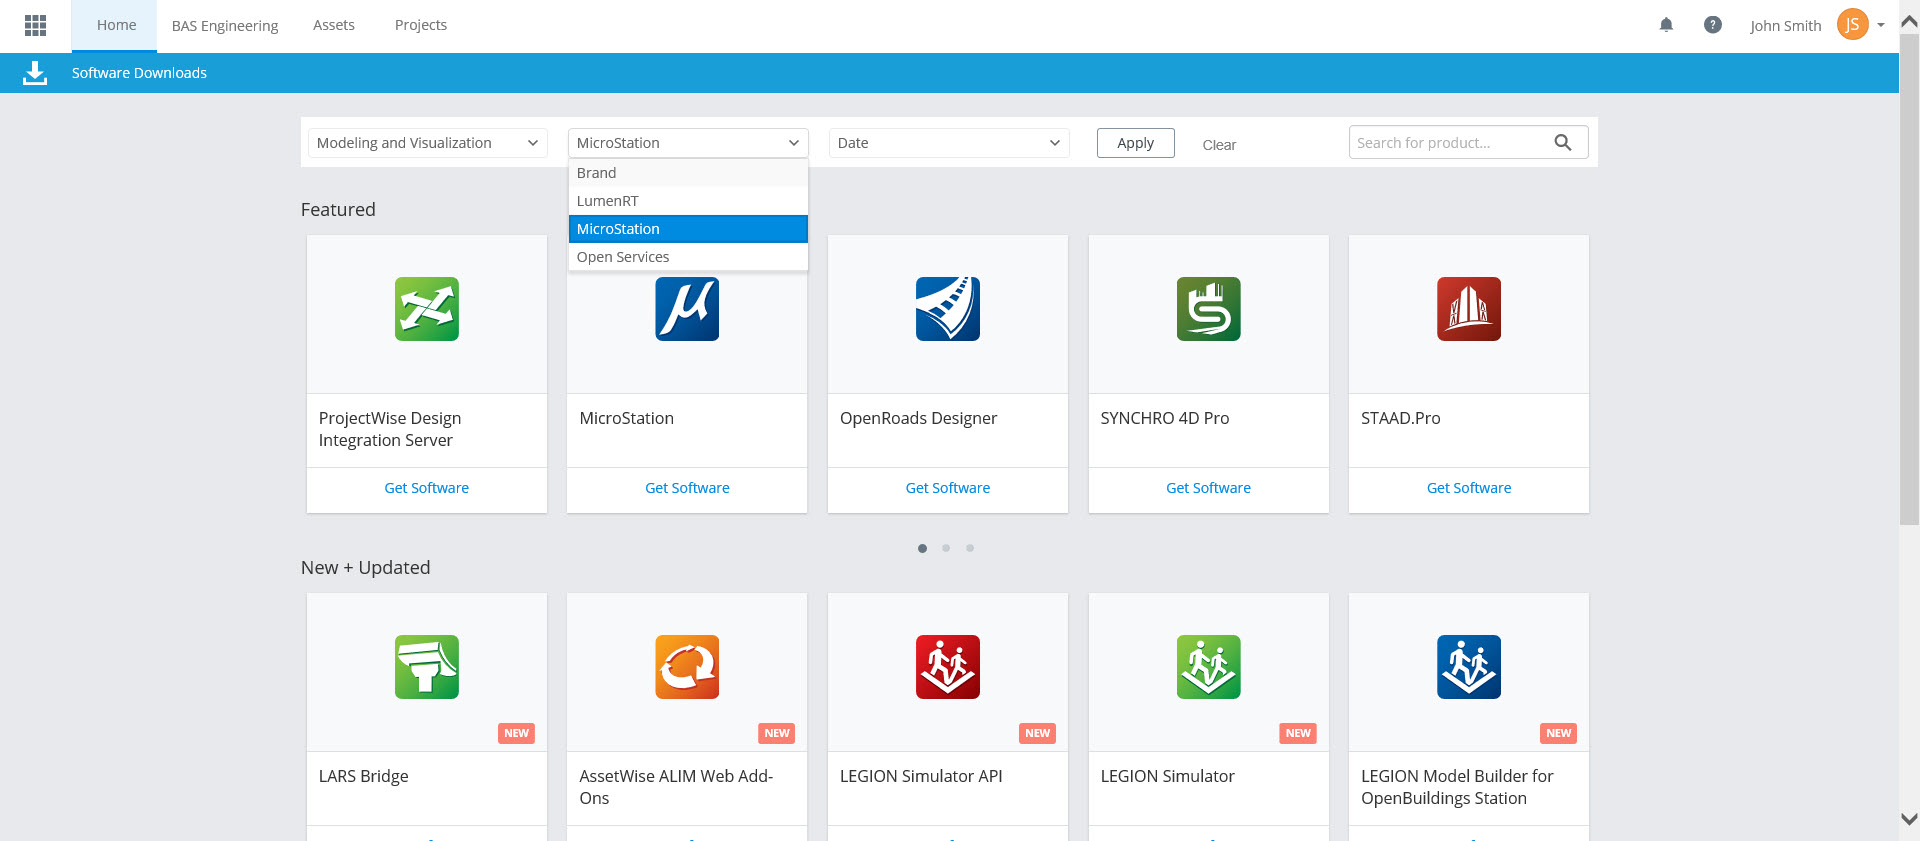Click the STAAD.Pro product icon

coord(1469,309)
